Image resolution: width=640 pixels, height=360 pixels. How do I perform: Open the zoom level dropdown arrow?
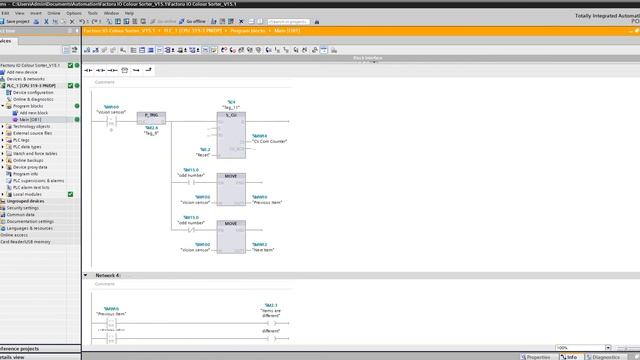(x=608, y=348)
